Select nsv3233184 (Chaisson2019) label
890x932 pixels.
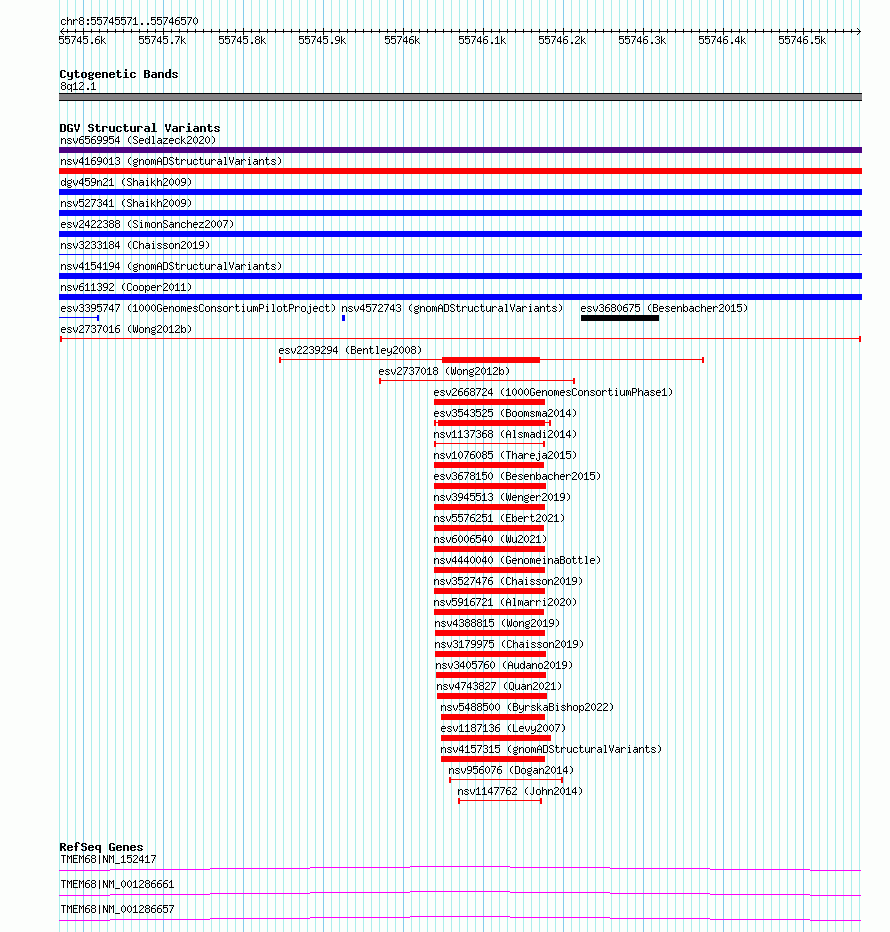point(135,245)
